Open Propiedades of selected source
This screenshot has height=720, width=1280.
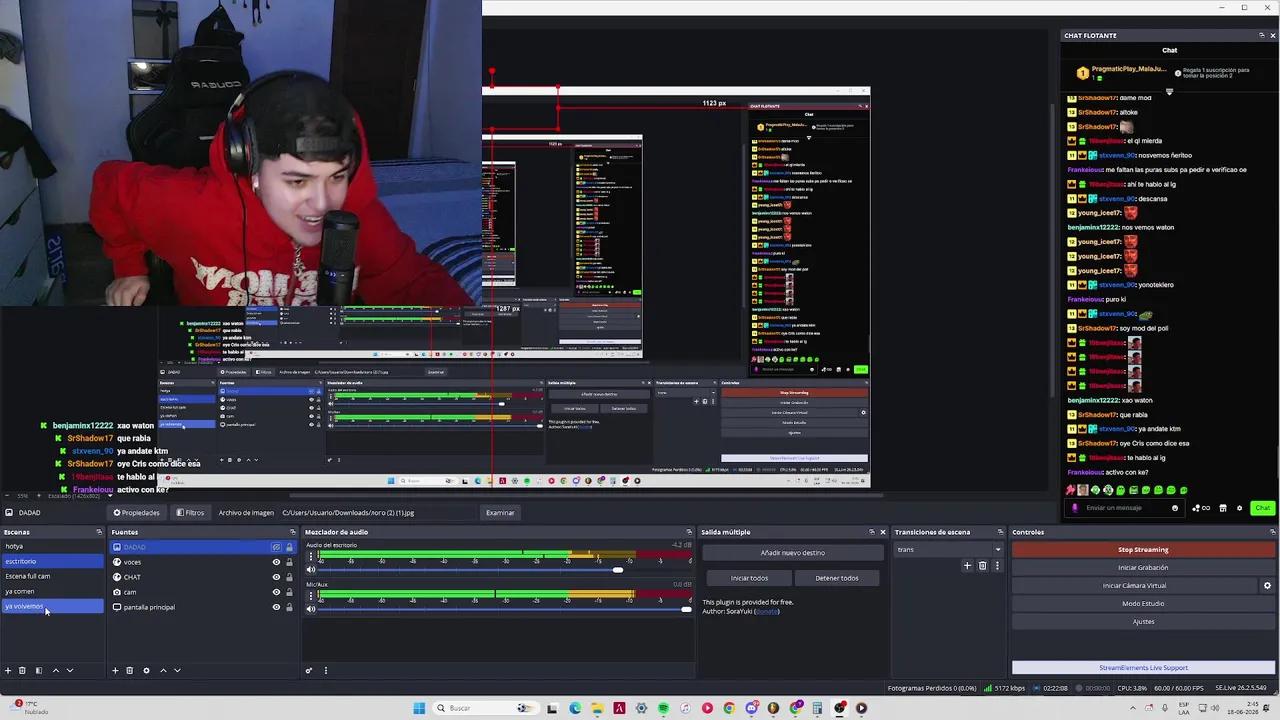click(x=137, y=513)
